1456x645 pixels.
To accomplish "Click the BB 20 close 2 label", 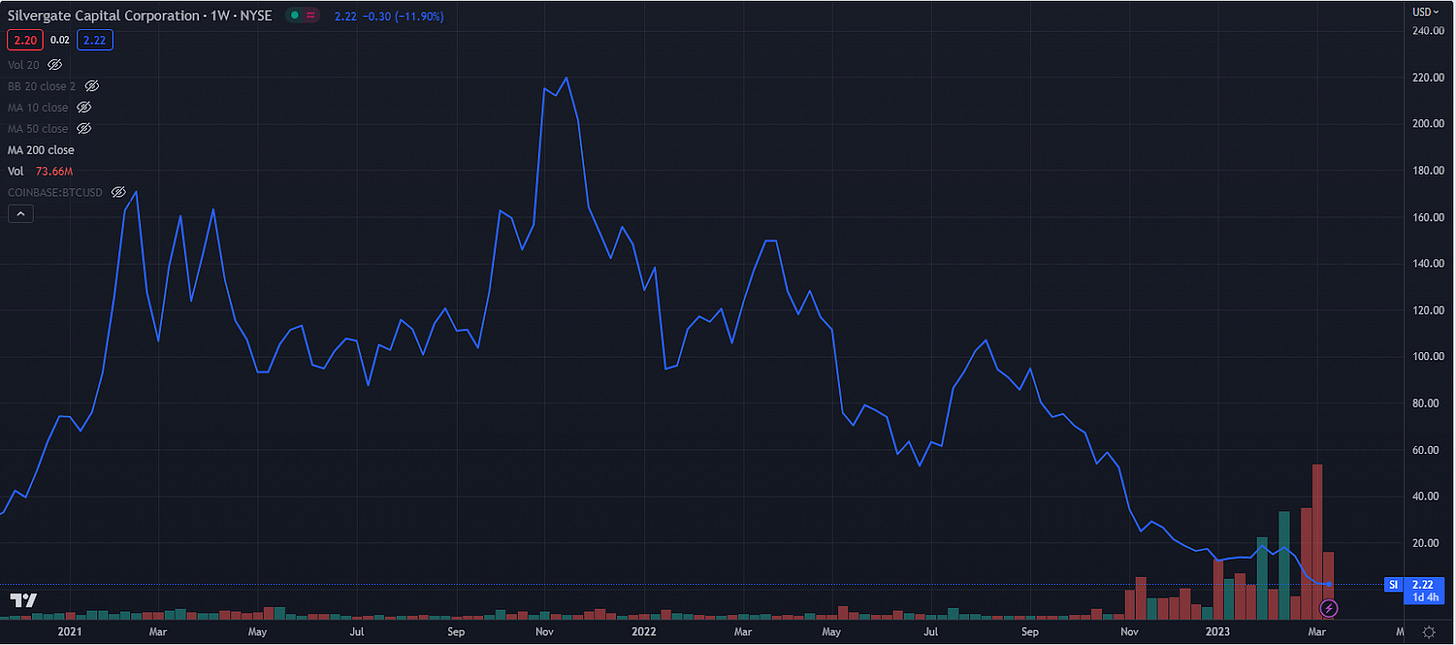I will point(42,86).
